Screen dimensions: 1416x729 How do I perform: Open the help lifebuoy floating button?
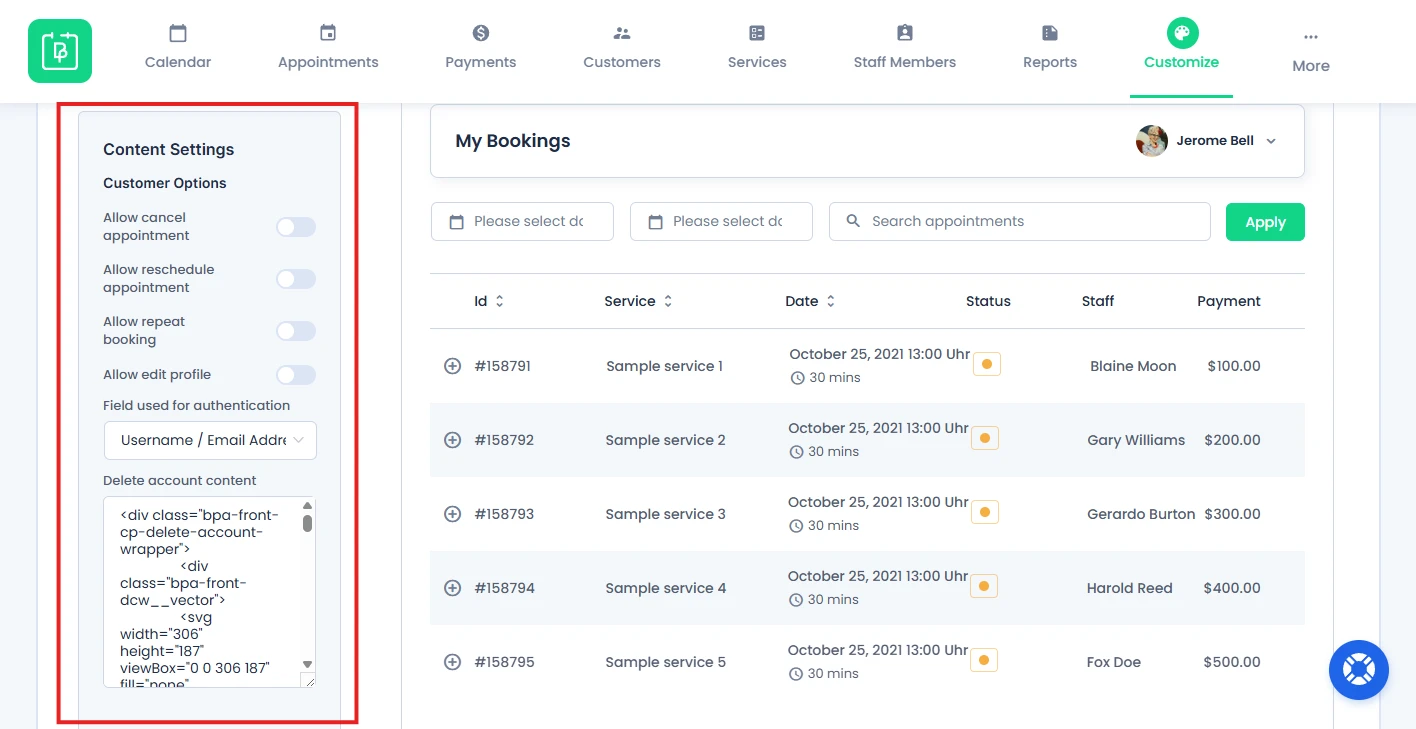tap(1359, 670)
